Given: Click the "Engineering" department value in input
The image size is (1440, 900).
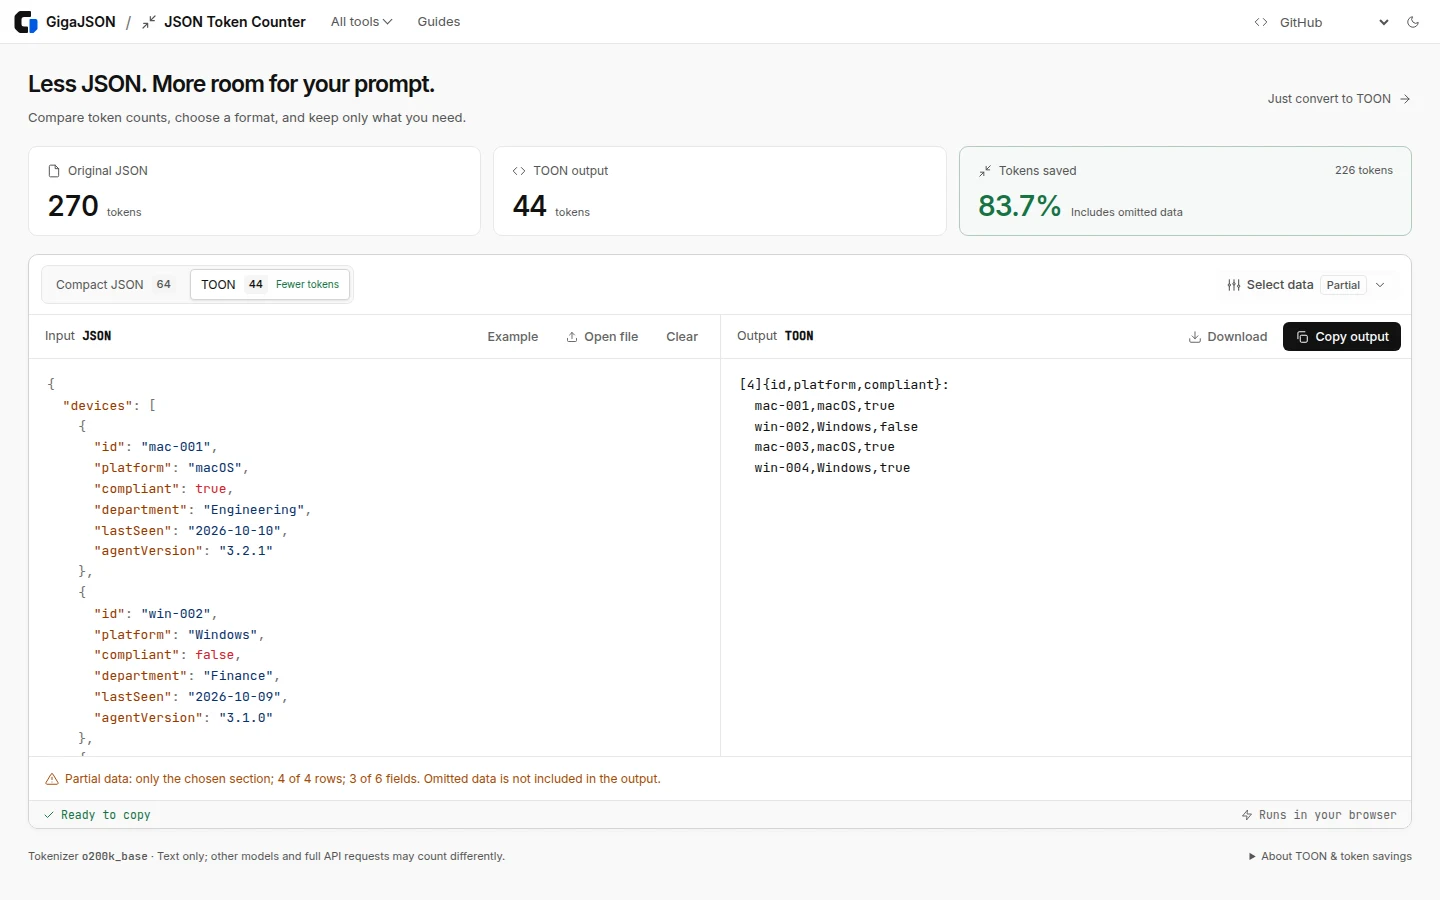Looking at the screenshot, I should click(254, 510).
